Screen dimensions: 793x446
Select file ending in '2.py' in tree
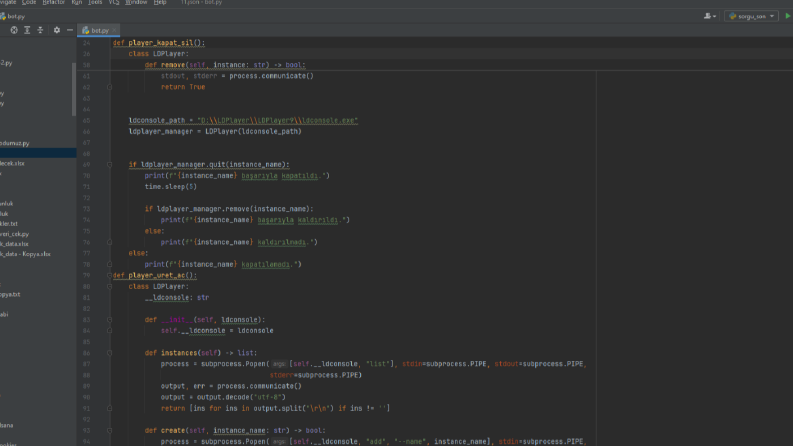pyautogui.click(x=6, y=63)
